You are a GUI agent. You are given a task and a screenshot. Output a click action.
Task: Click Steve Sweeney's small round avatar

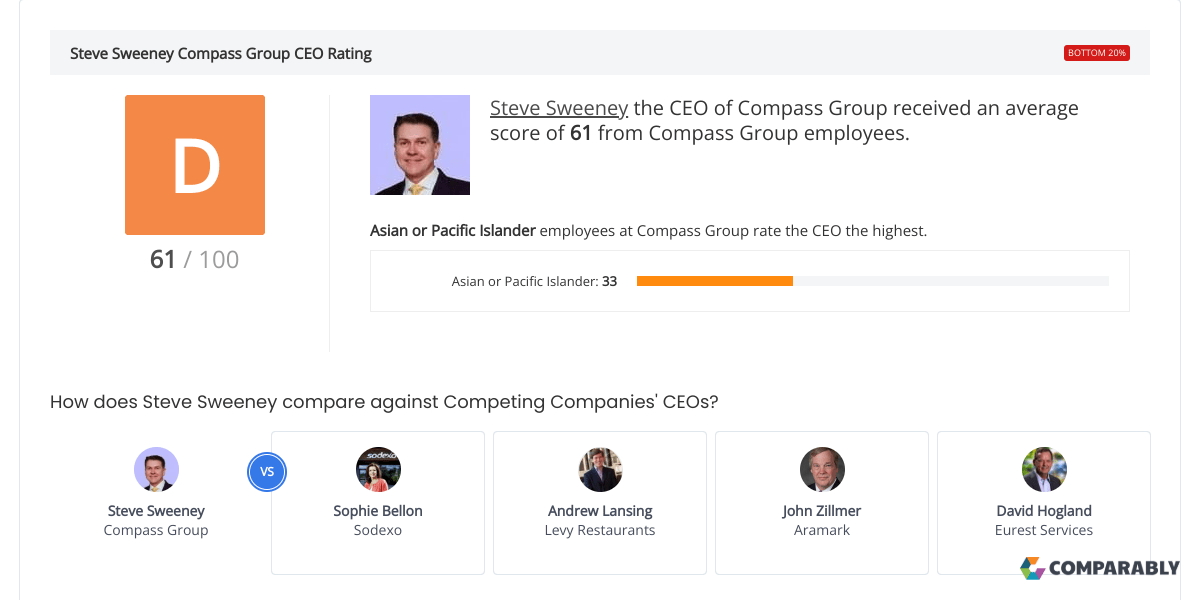tap(156, 469)
